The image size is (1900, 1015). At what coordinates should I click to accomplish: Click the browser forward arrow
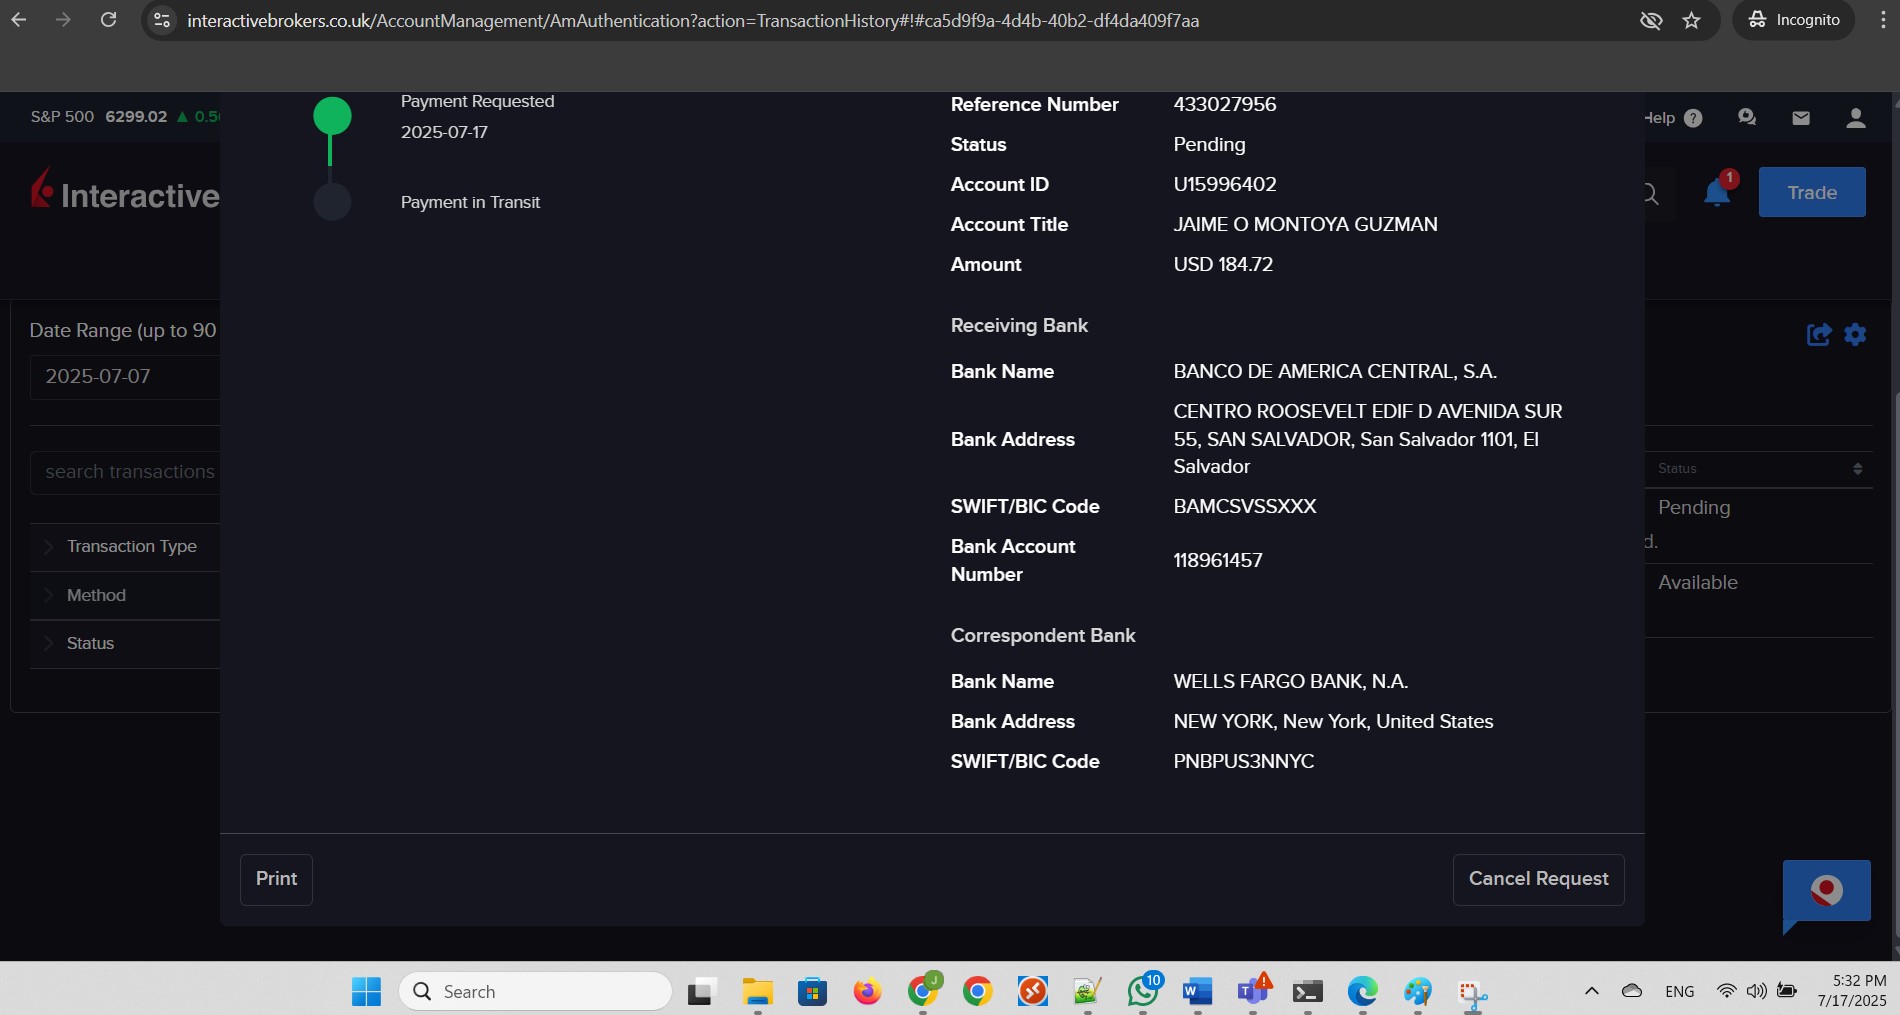tap(63, 20)
